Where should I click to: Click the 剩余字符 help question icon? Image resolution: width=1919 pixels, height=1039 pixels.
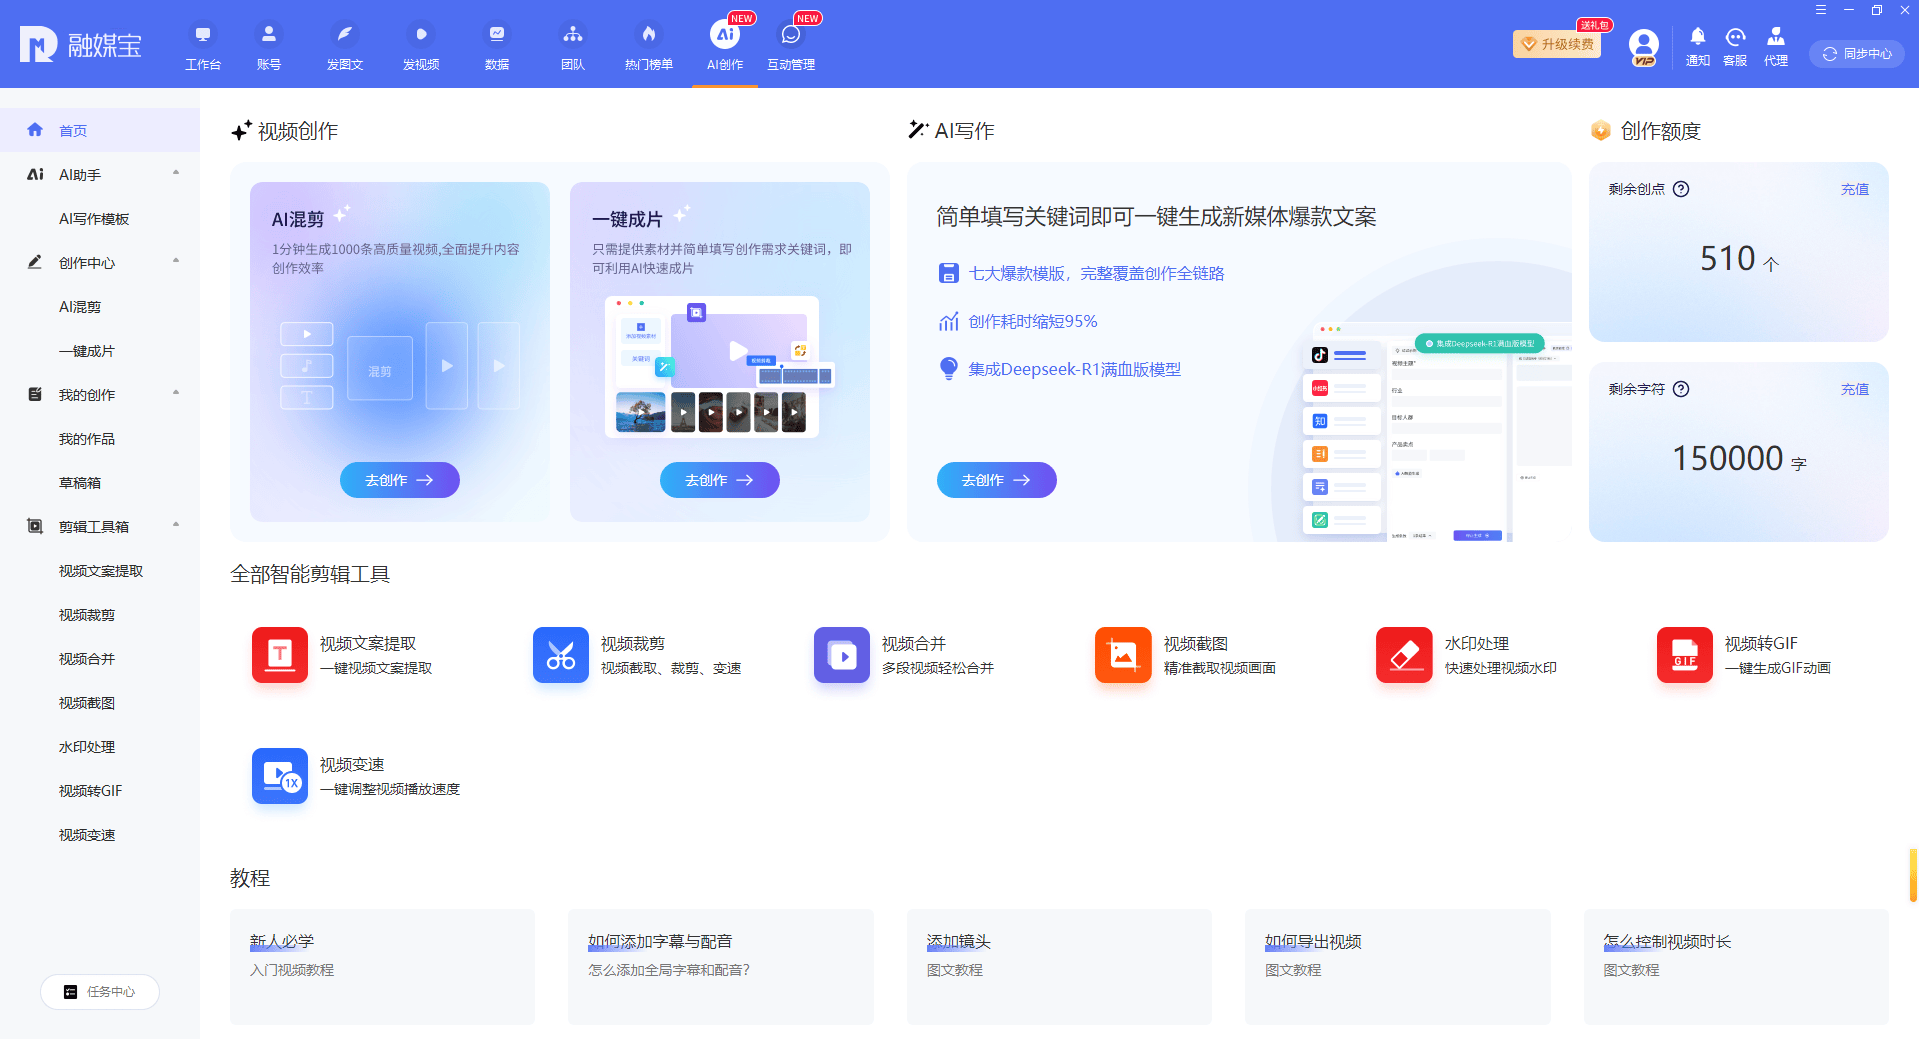[x=1681, y=389]
